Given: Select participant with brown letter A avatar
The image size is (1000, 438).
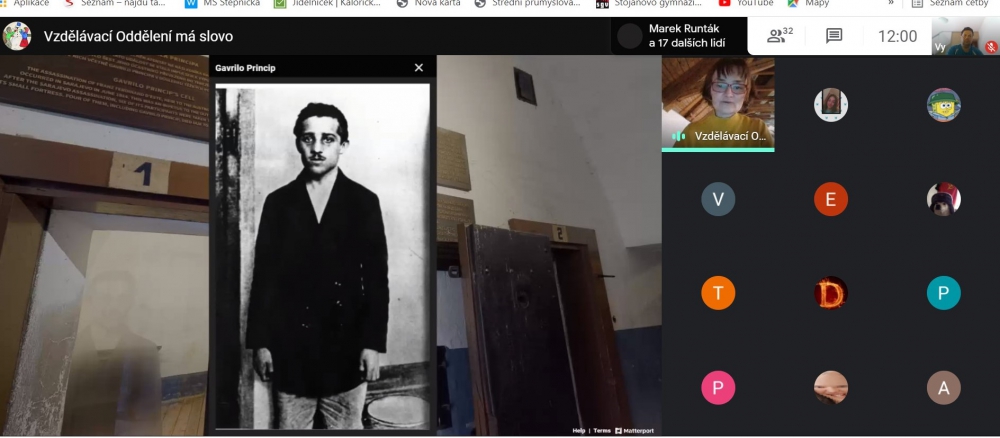Looking at the screenshot, I should [943, 388].
